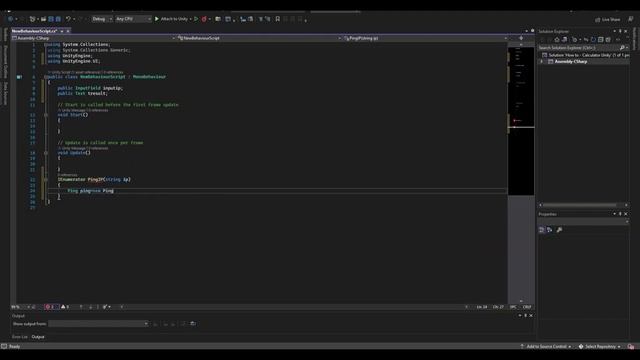
Task: Click the Save All toolbar icon
Action: pyautogui.click(x=58, y=19)
